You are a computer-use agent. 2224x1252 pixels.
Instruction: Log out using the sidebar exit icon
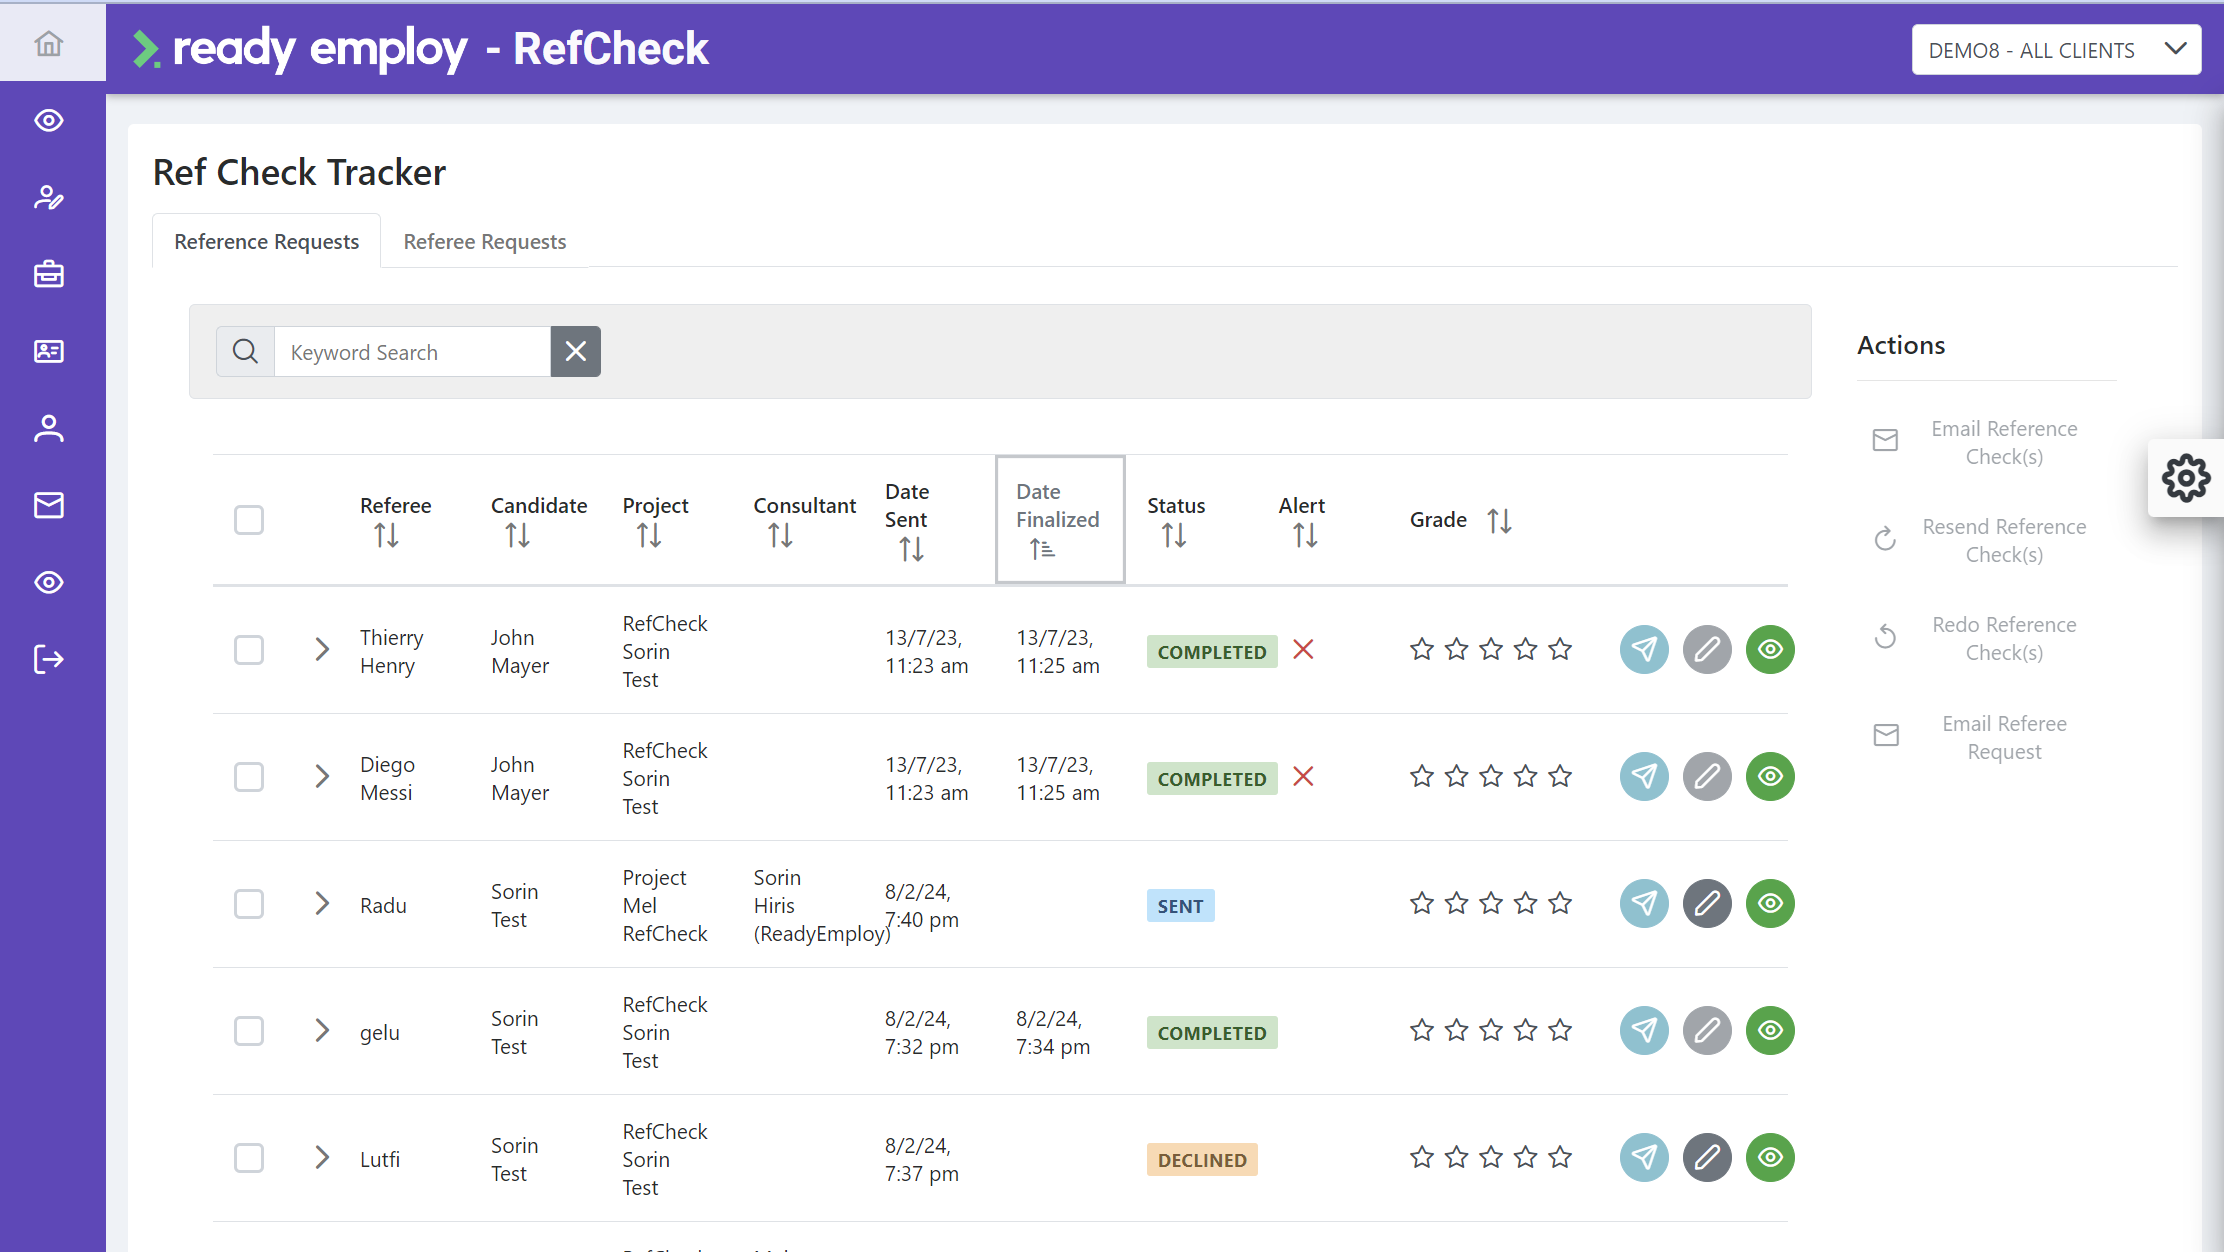[48, 658]
